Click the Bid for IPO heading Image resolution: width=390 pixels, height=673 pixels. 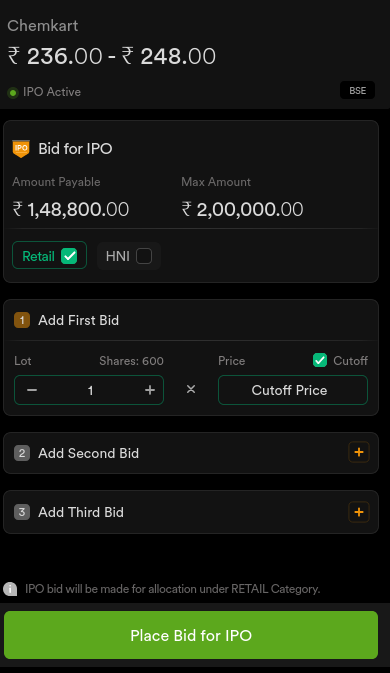76,149
